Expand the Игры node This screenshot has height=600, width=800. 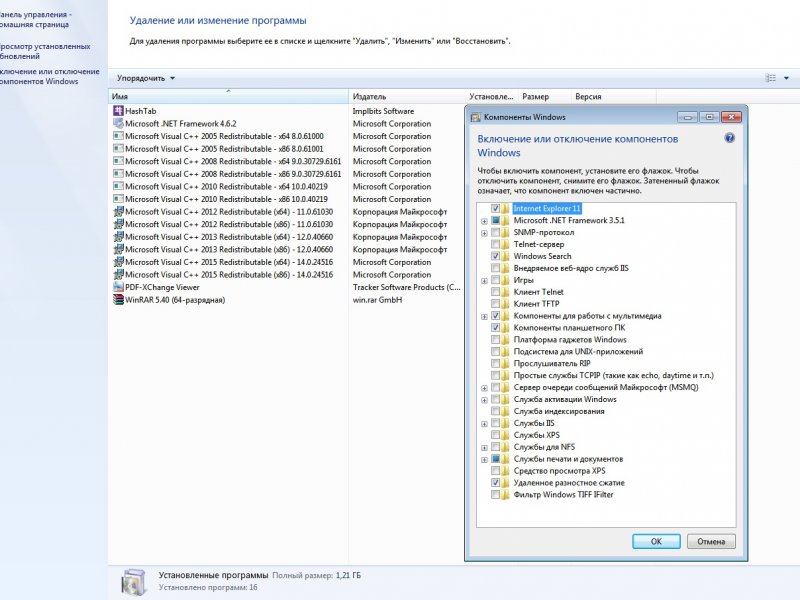[484, 281]
